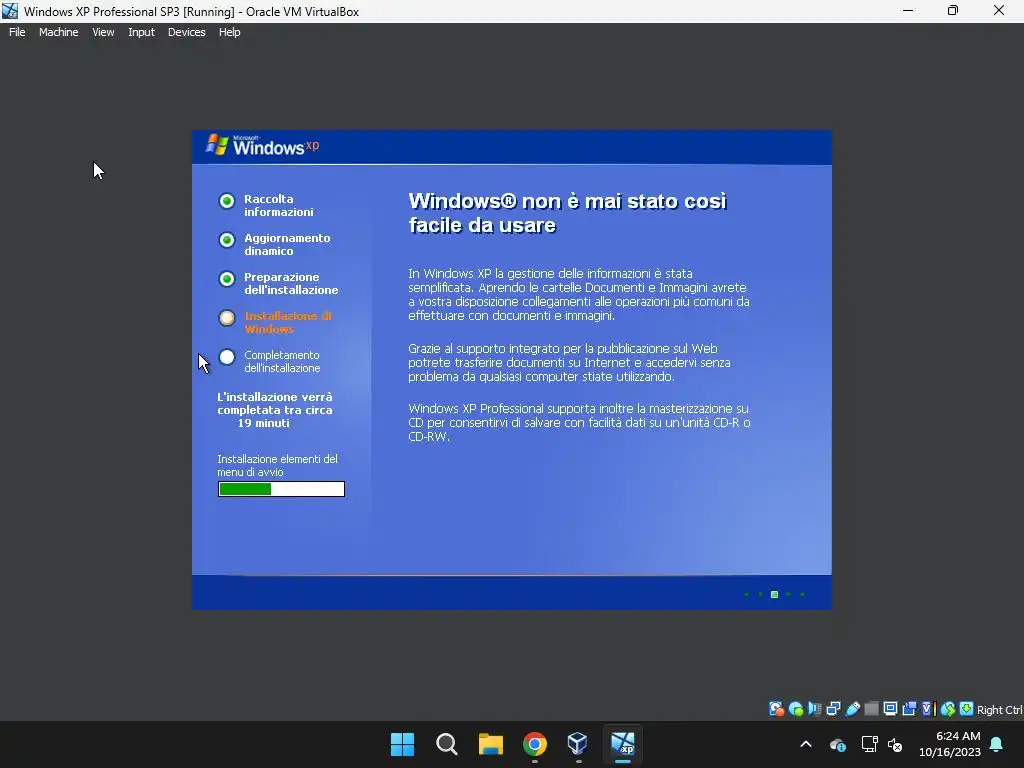
Task: Open the File menu
Action: click(x=17, y=32)
